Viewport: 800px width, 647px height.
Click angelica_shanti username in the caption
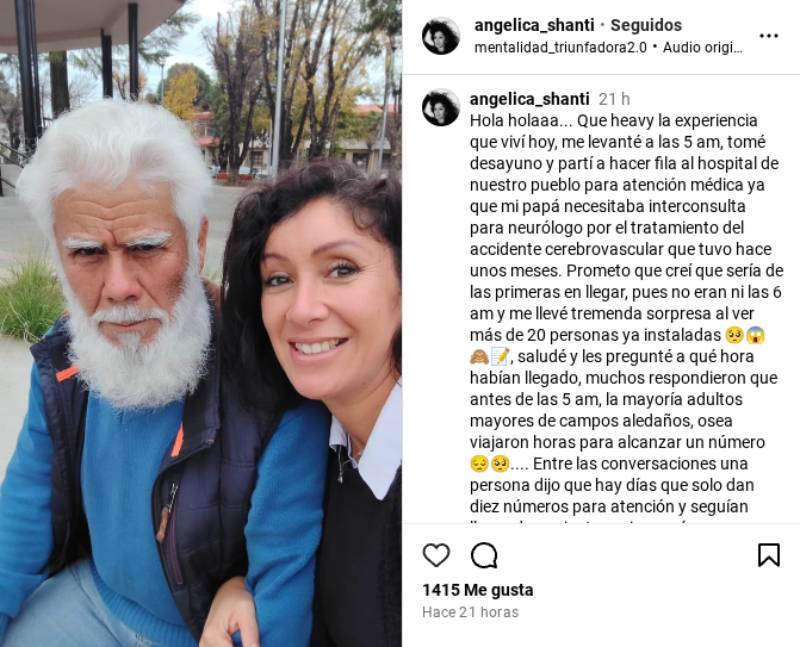[529, 99]
